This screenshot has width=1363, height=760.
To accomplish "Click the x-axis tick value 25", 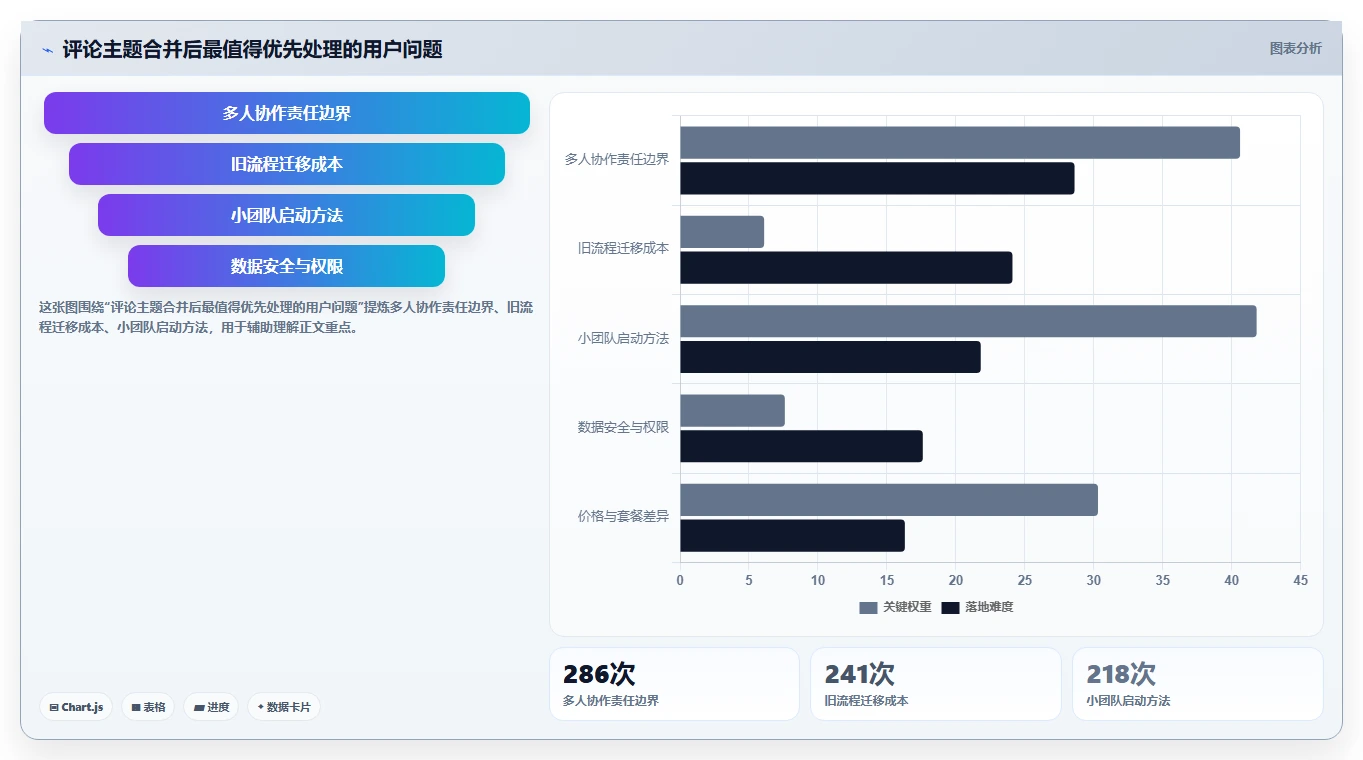I will tap(1024, 580).
